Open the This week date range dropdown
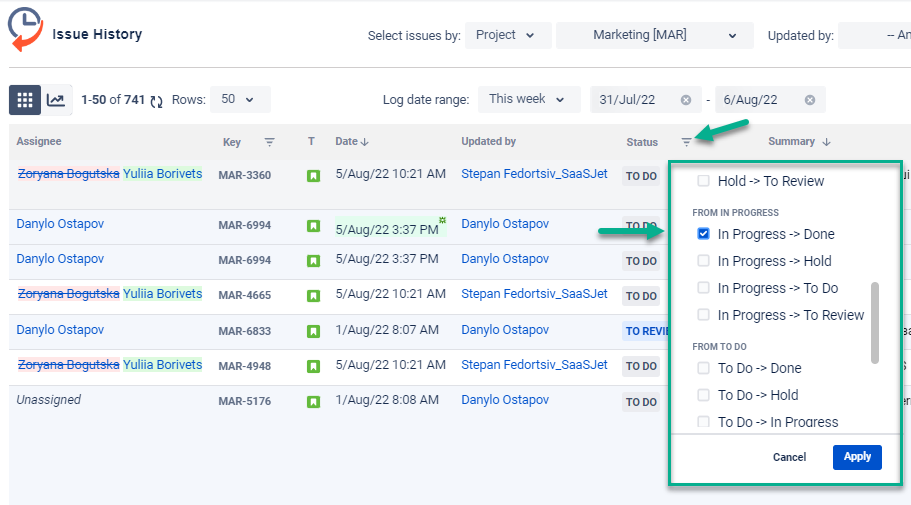 (x=529, y=99)
